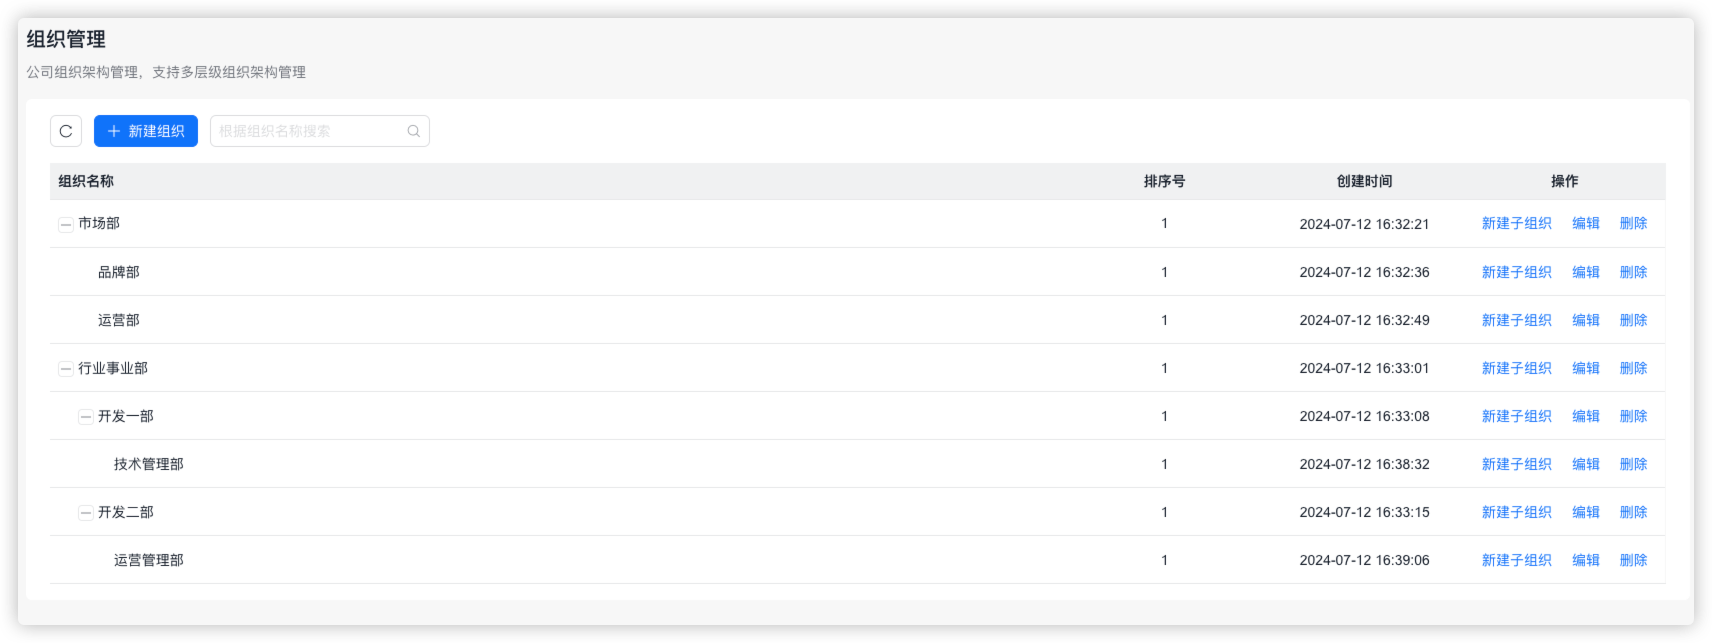Collapse the 行业事业部 tree row
The image size is (1712, 643).
(66, 369)
